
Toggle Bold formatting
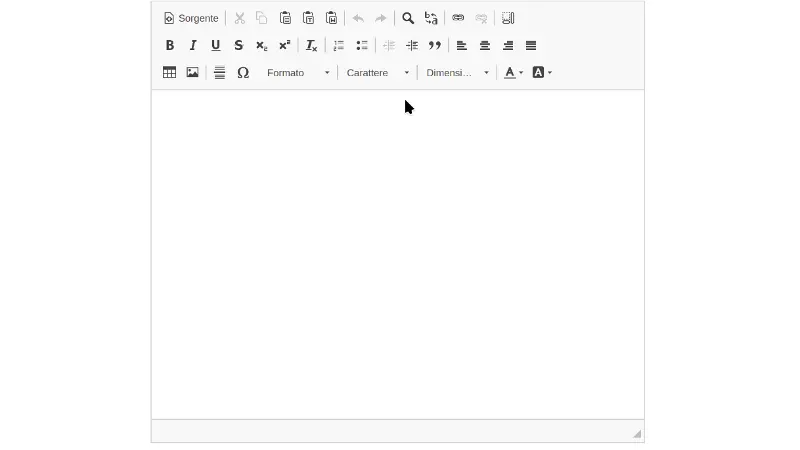(169, 45)
